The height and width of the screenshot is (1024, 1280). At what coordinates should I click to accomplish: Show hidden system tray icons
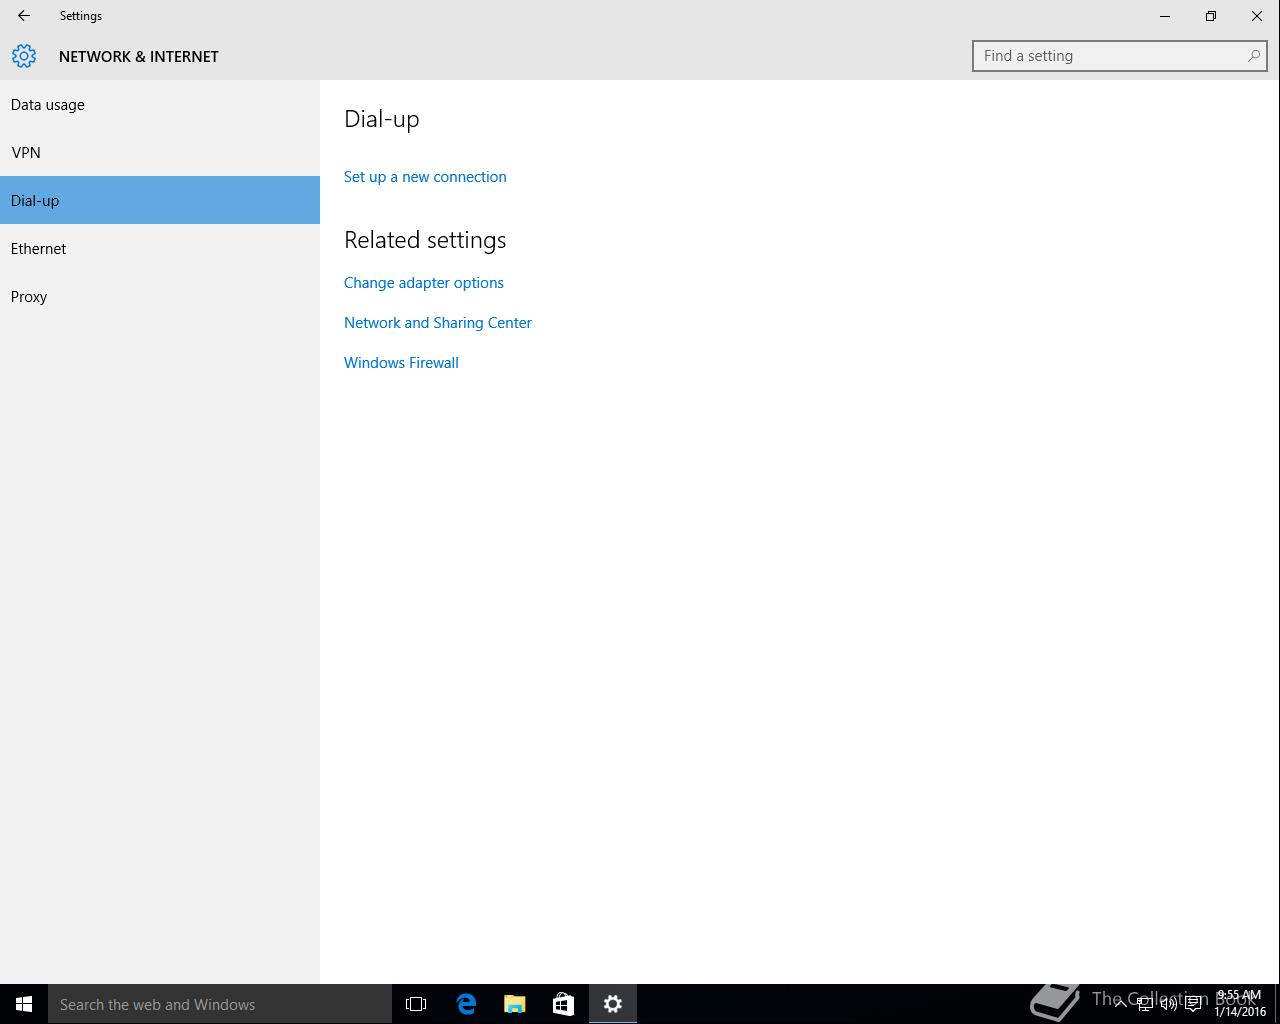coord(1120,1004)
